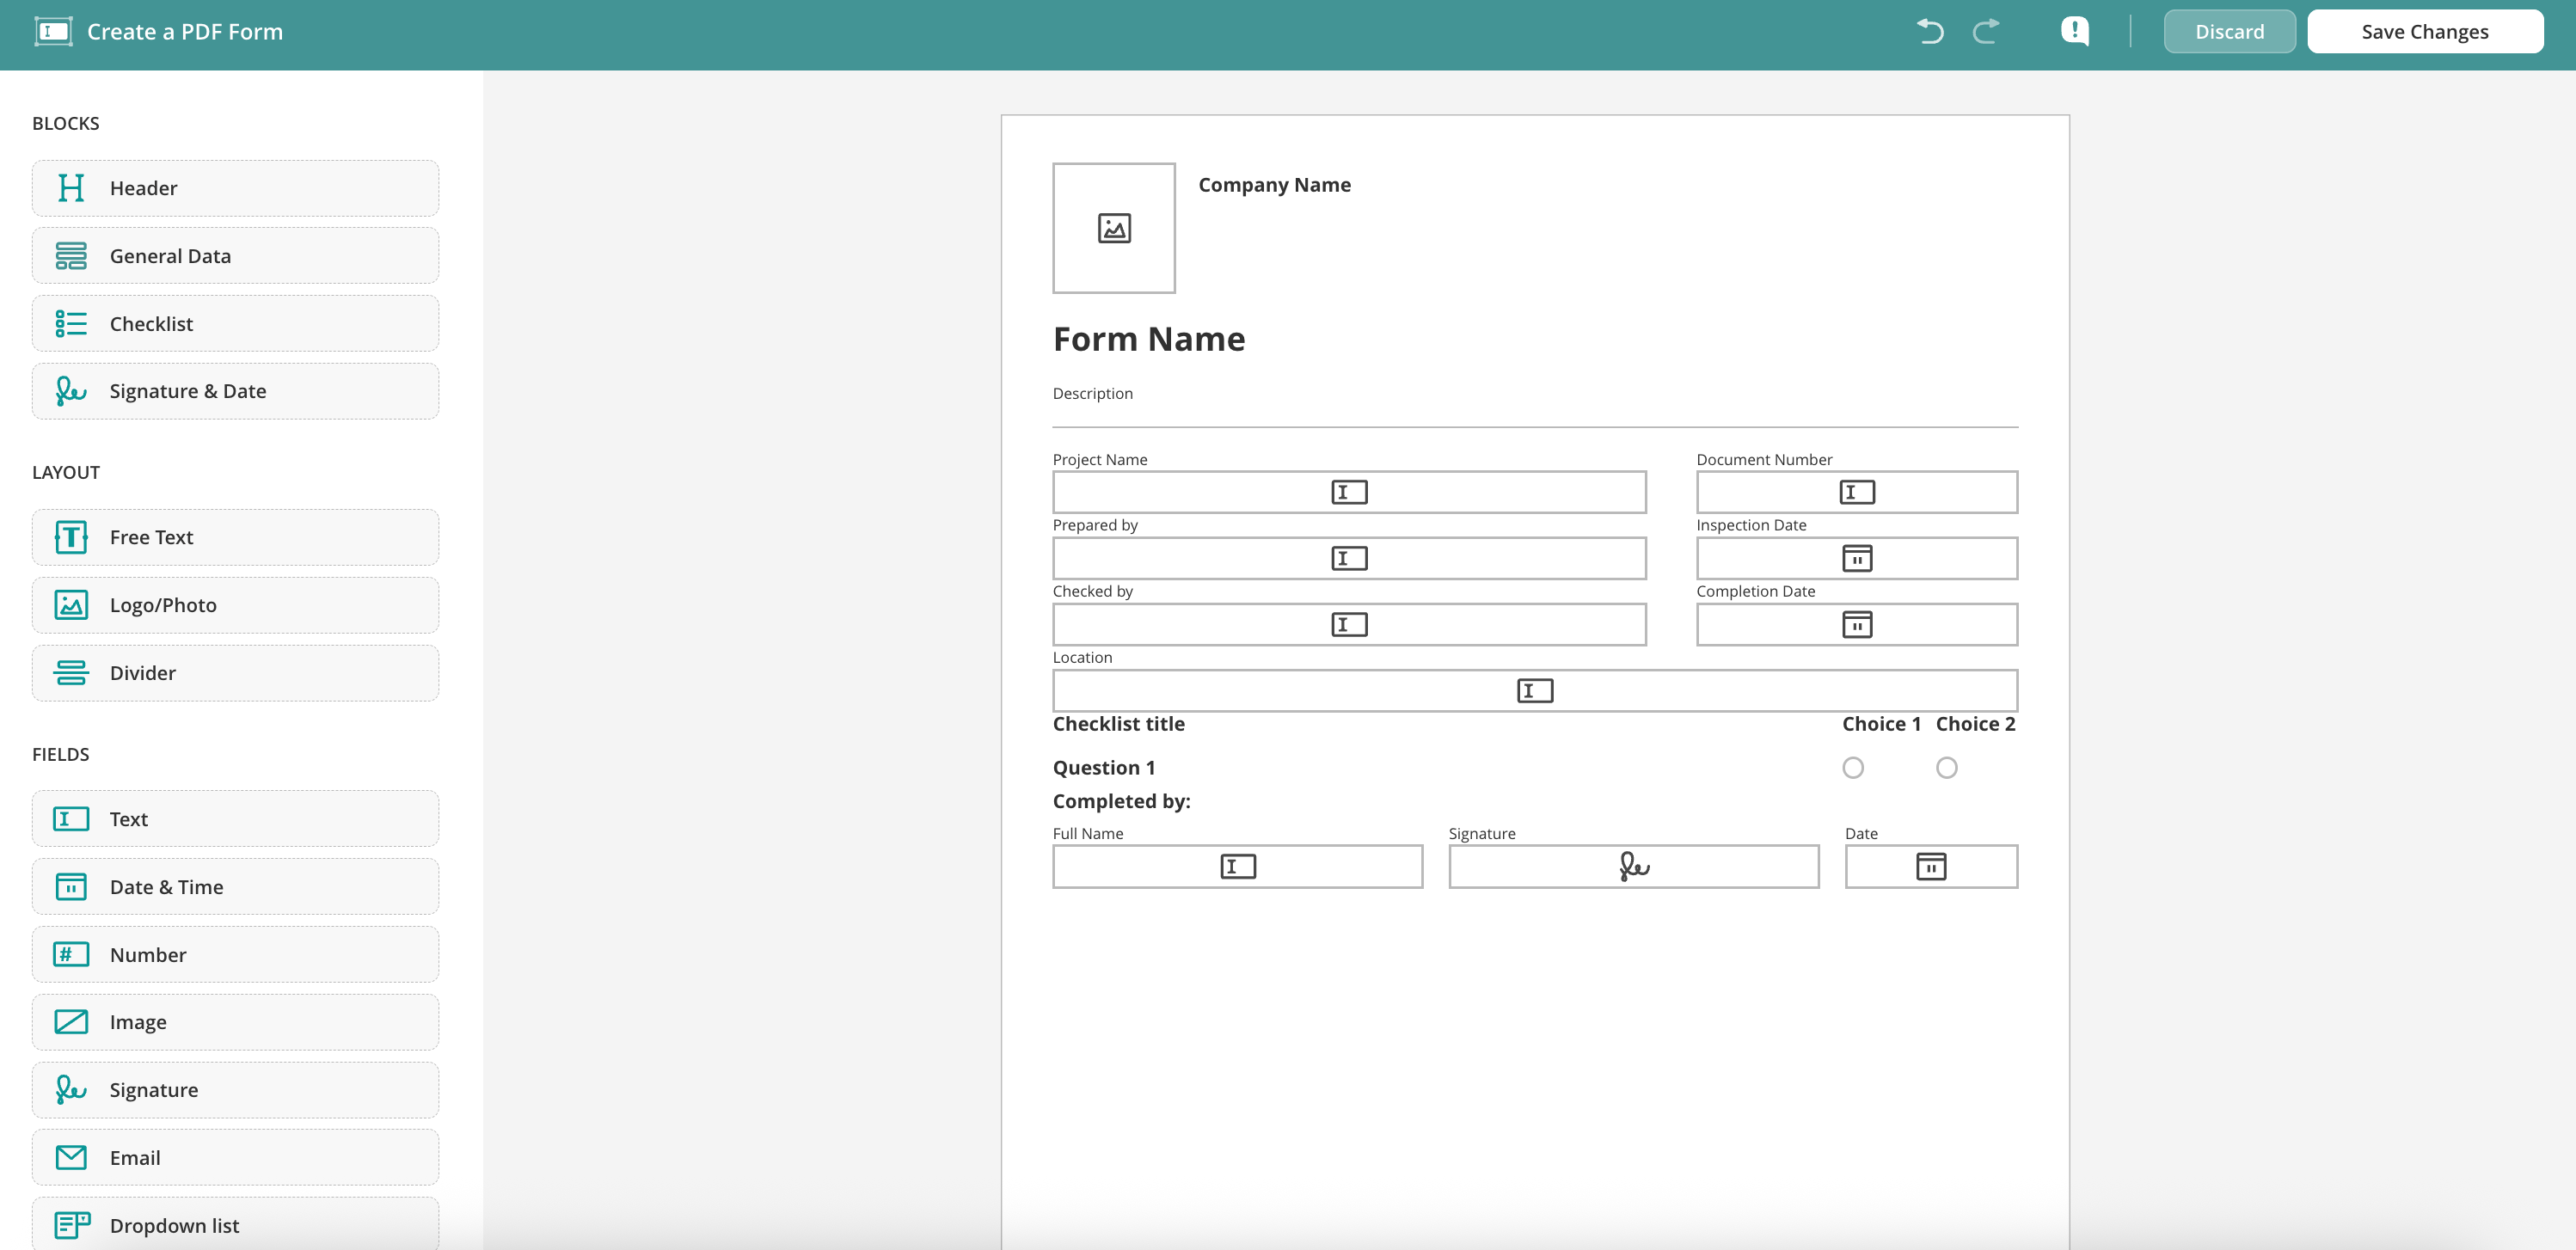
Task: Click the logo image placeholder
Action: 1113,228
